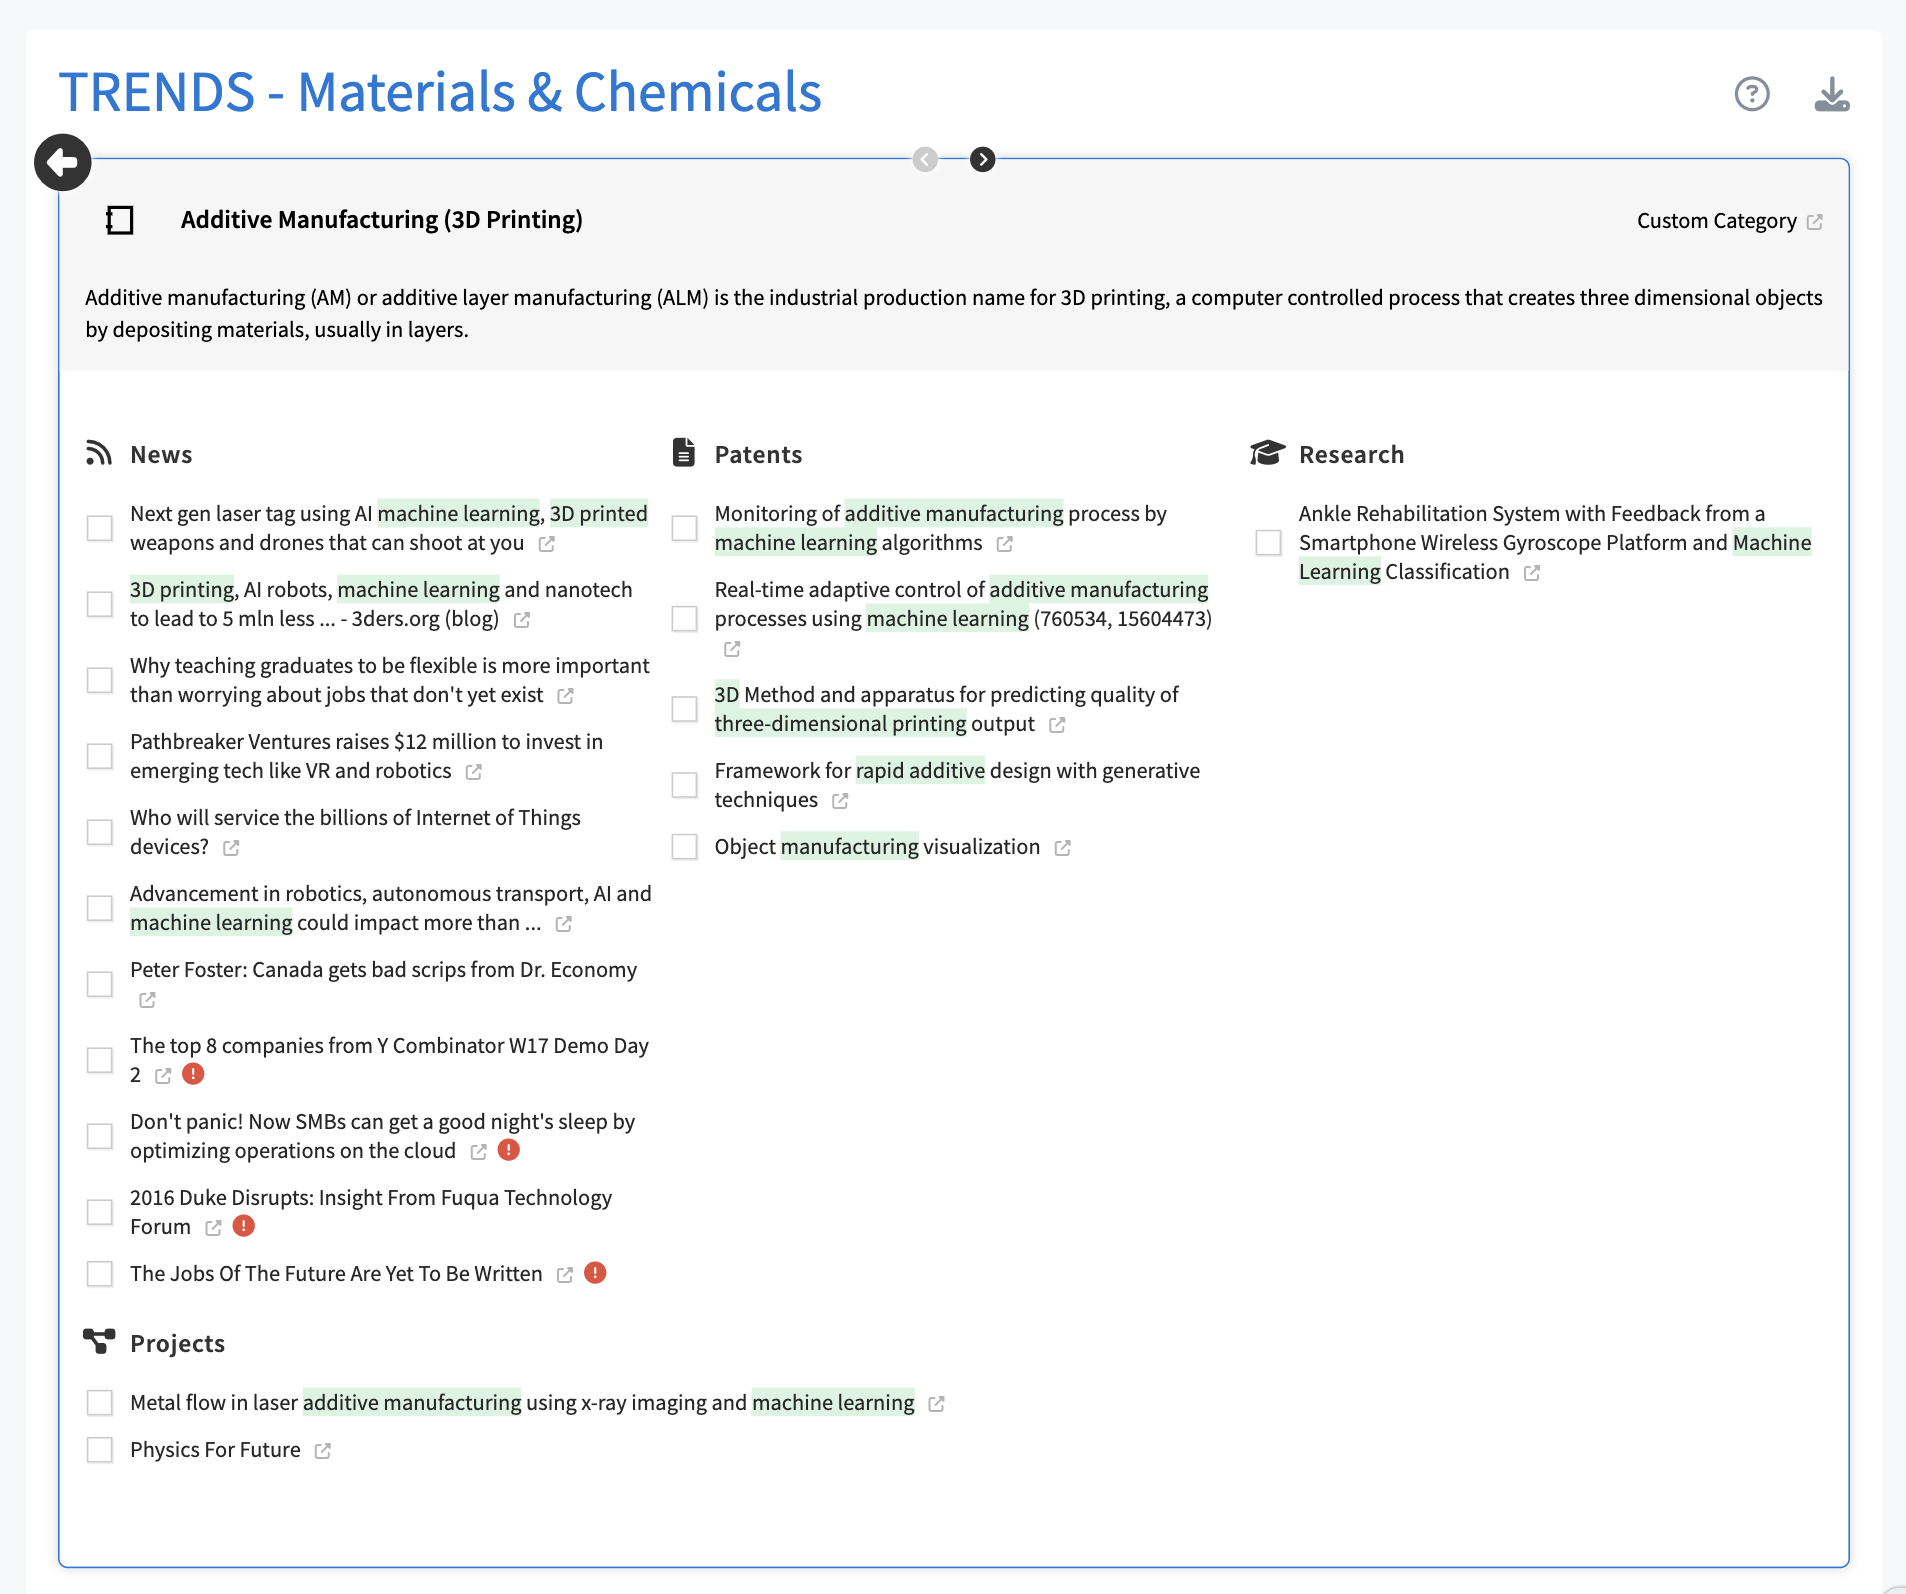Open external link for Physics For Future
1906x1594 pixels.
point(323,1451)
